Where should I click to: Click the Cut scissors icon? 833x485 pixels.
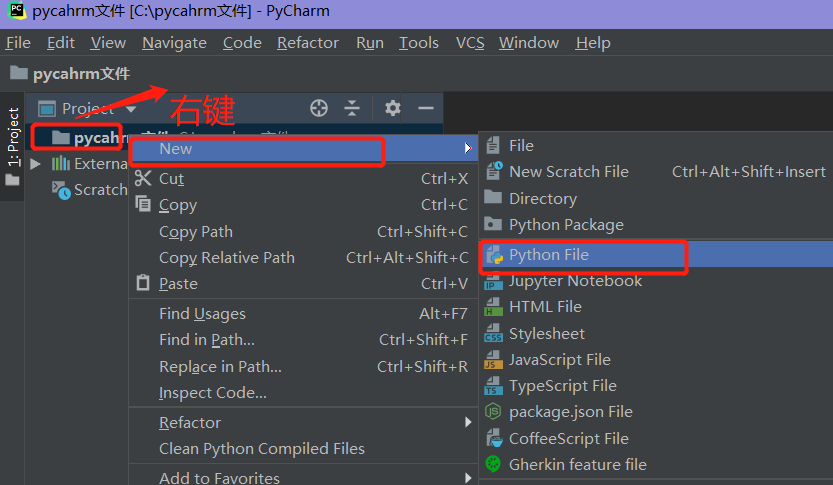click(x=143, y=178)
